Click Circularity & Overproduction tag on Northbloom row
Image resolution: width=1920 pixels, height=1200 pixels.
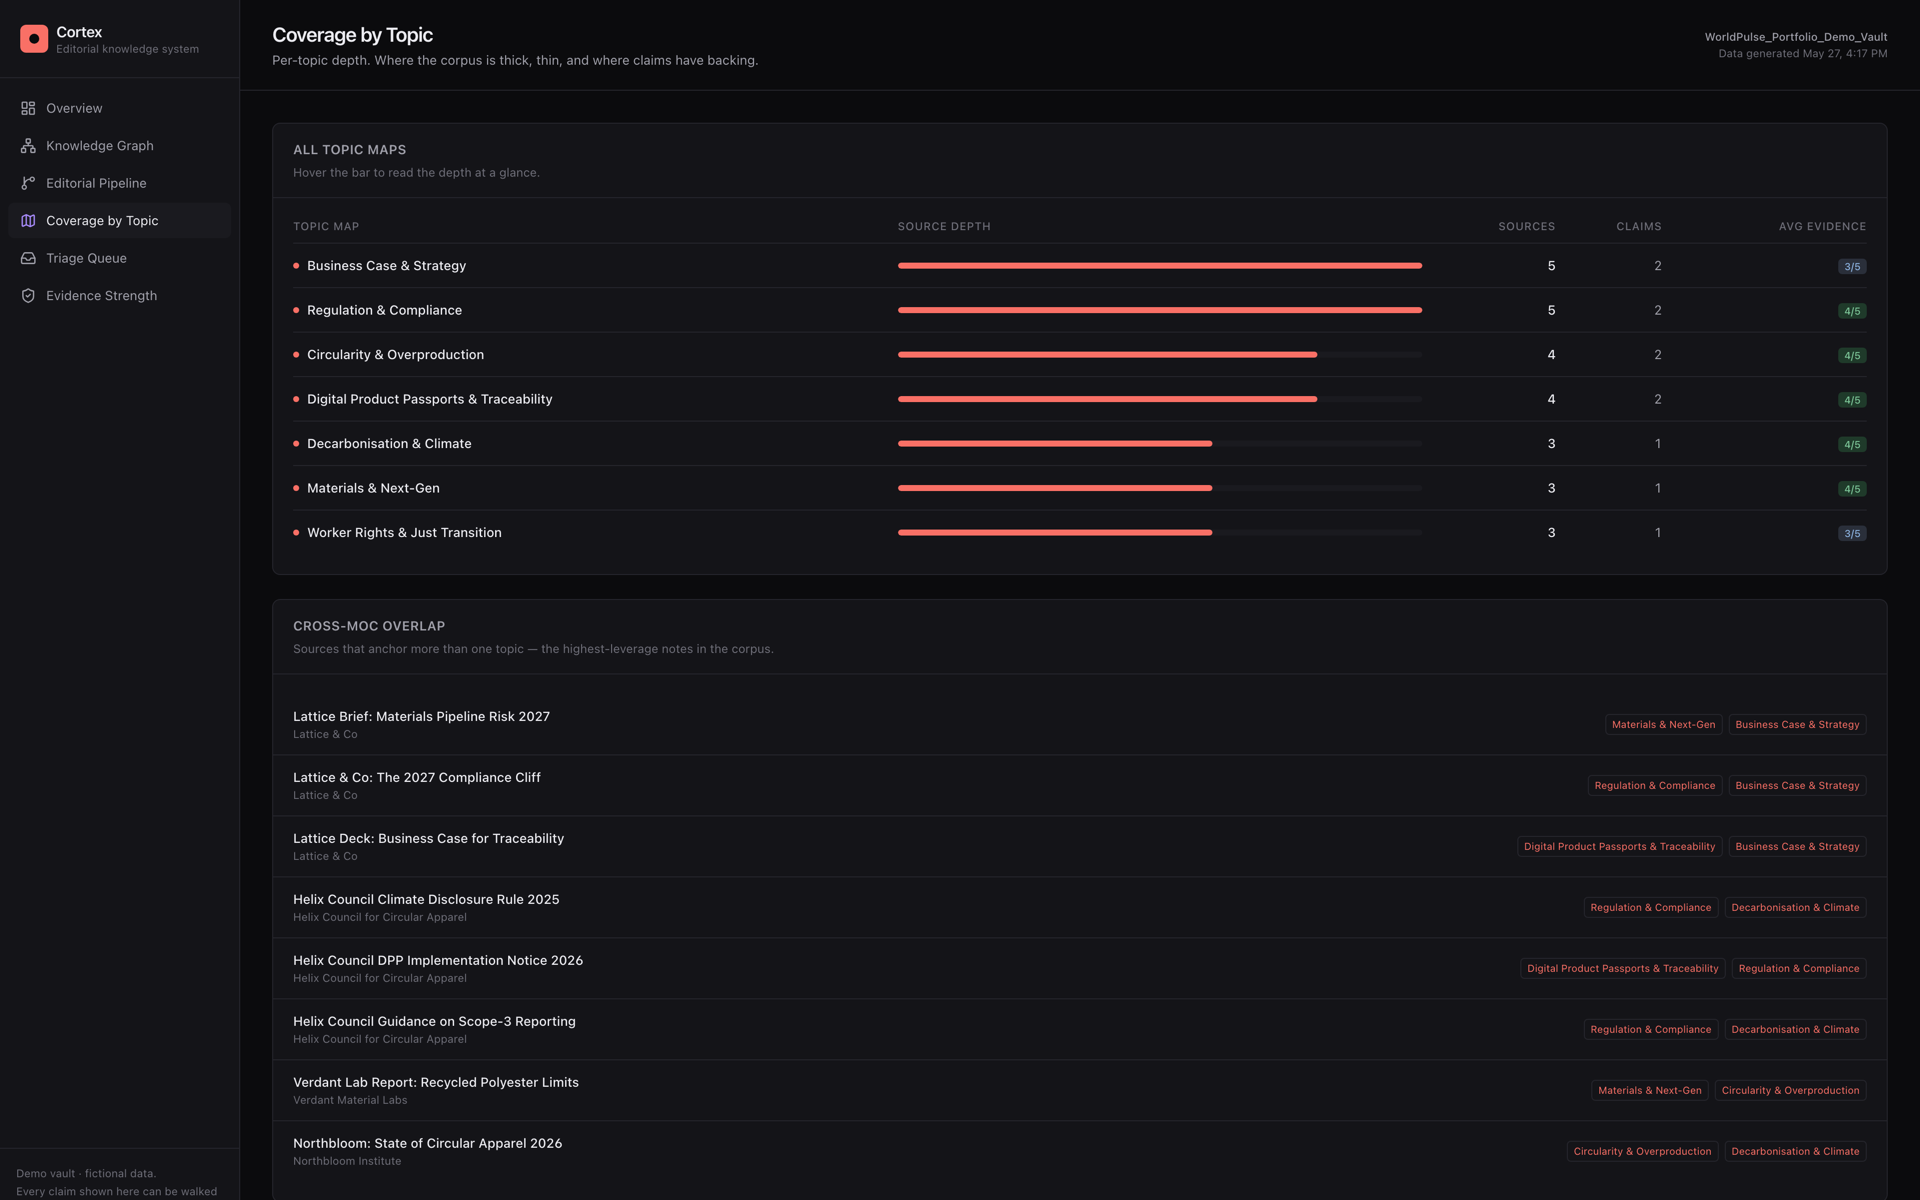(1642, 1152)
